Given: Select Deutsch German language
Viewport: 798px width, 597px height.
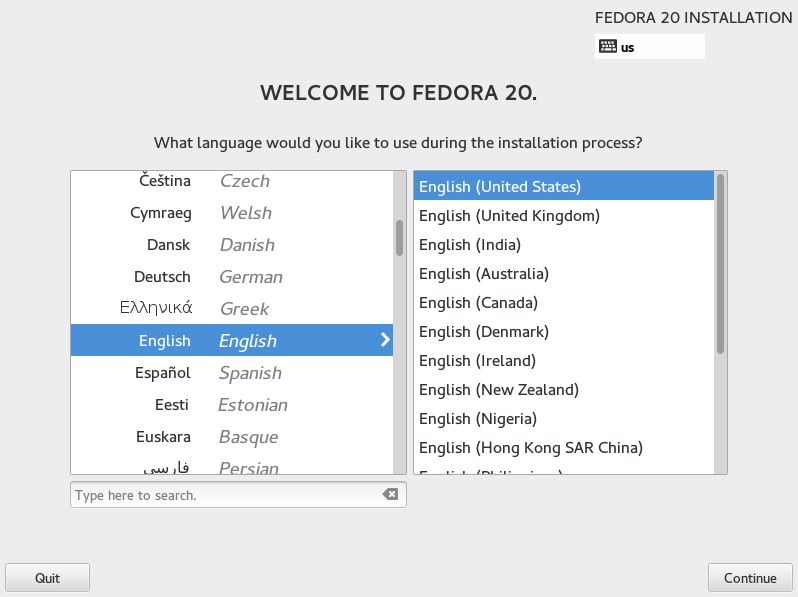Looking at the screenshot, I should (x=232, y=276).
